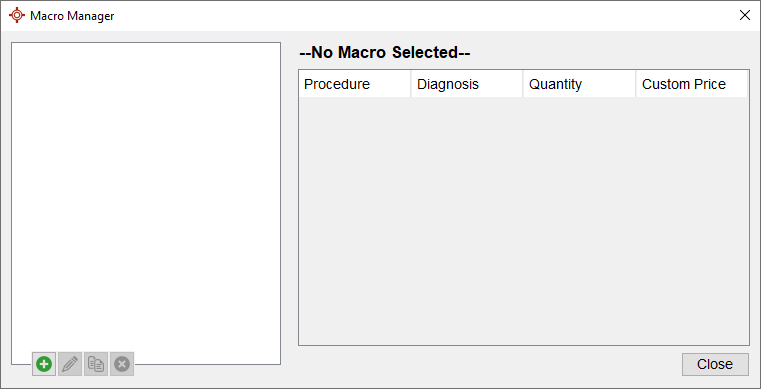The image size is (761, 389).
Task: Click the pencil Edit macro icon
Action: [x=70, y=364]
